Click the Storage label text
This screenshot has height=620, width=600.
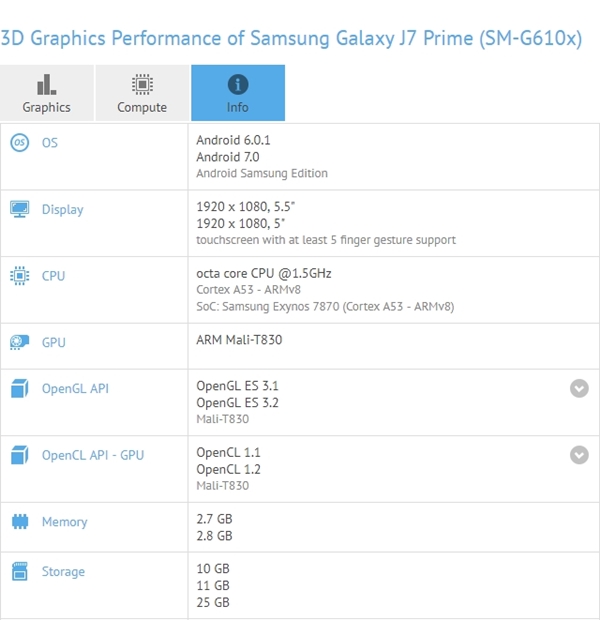(x=63, y=572)
